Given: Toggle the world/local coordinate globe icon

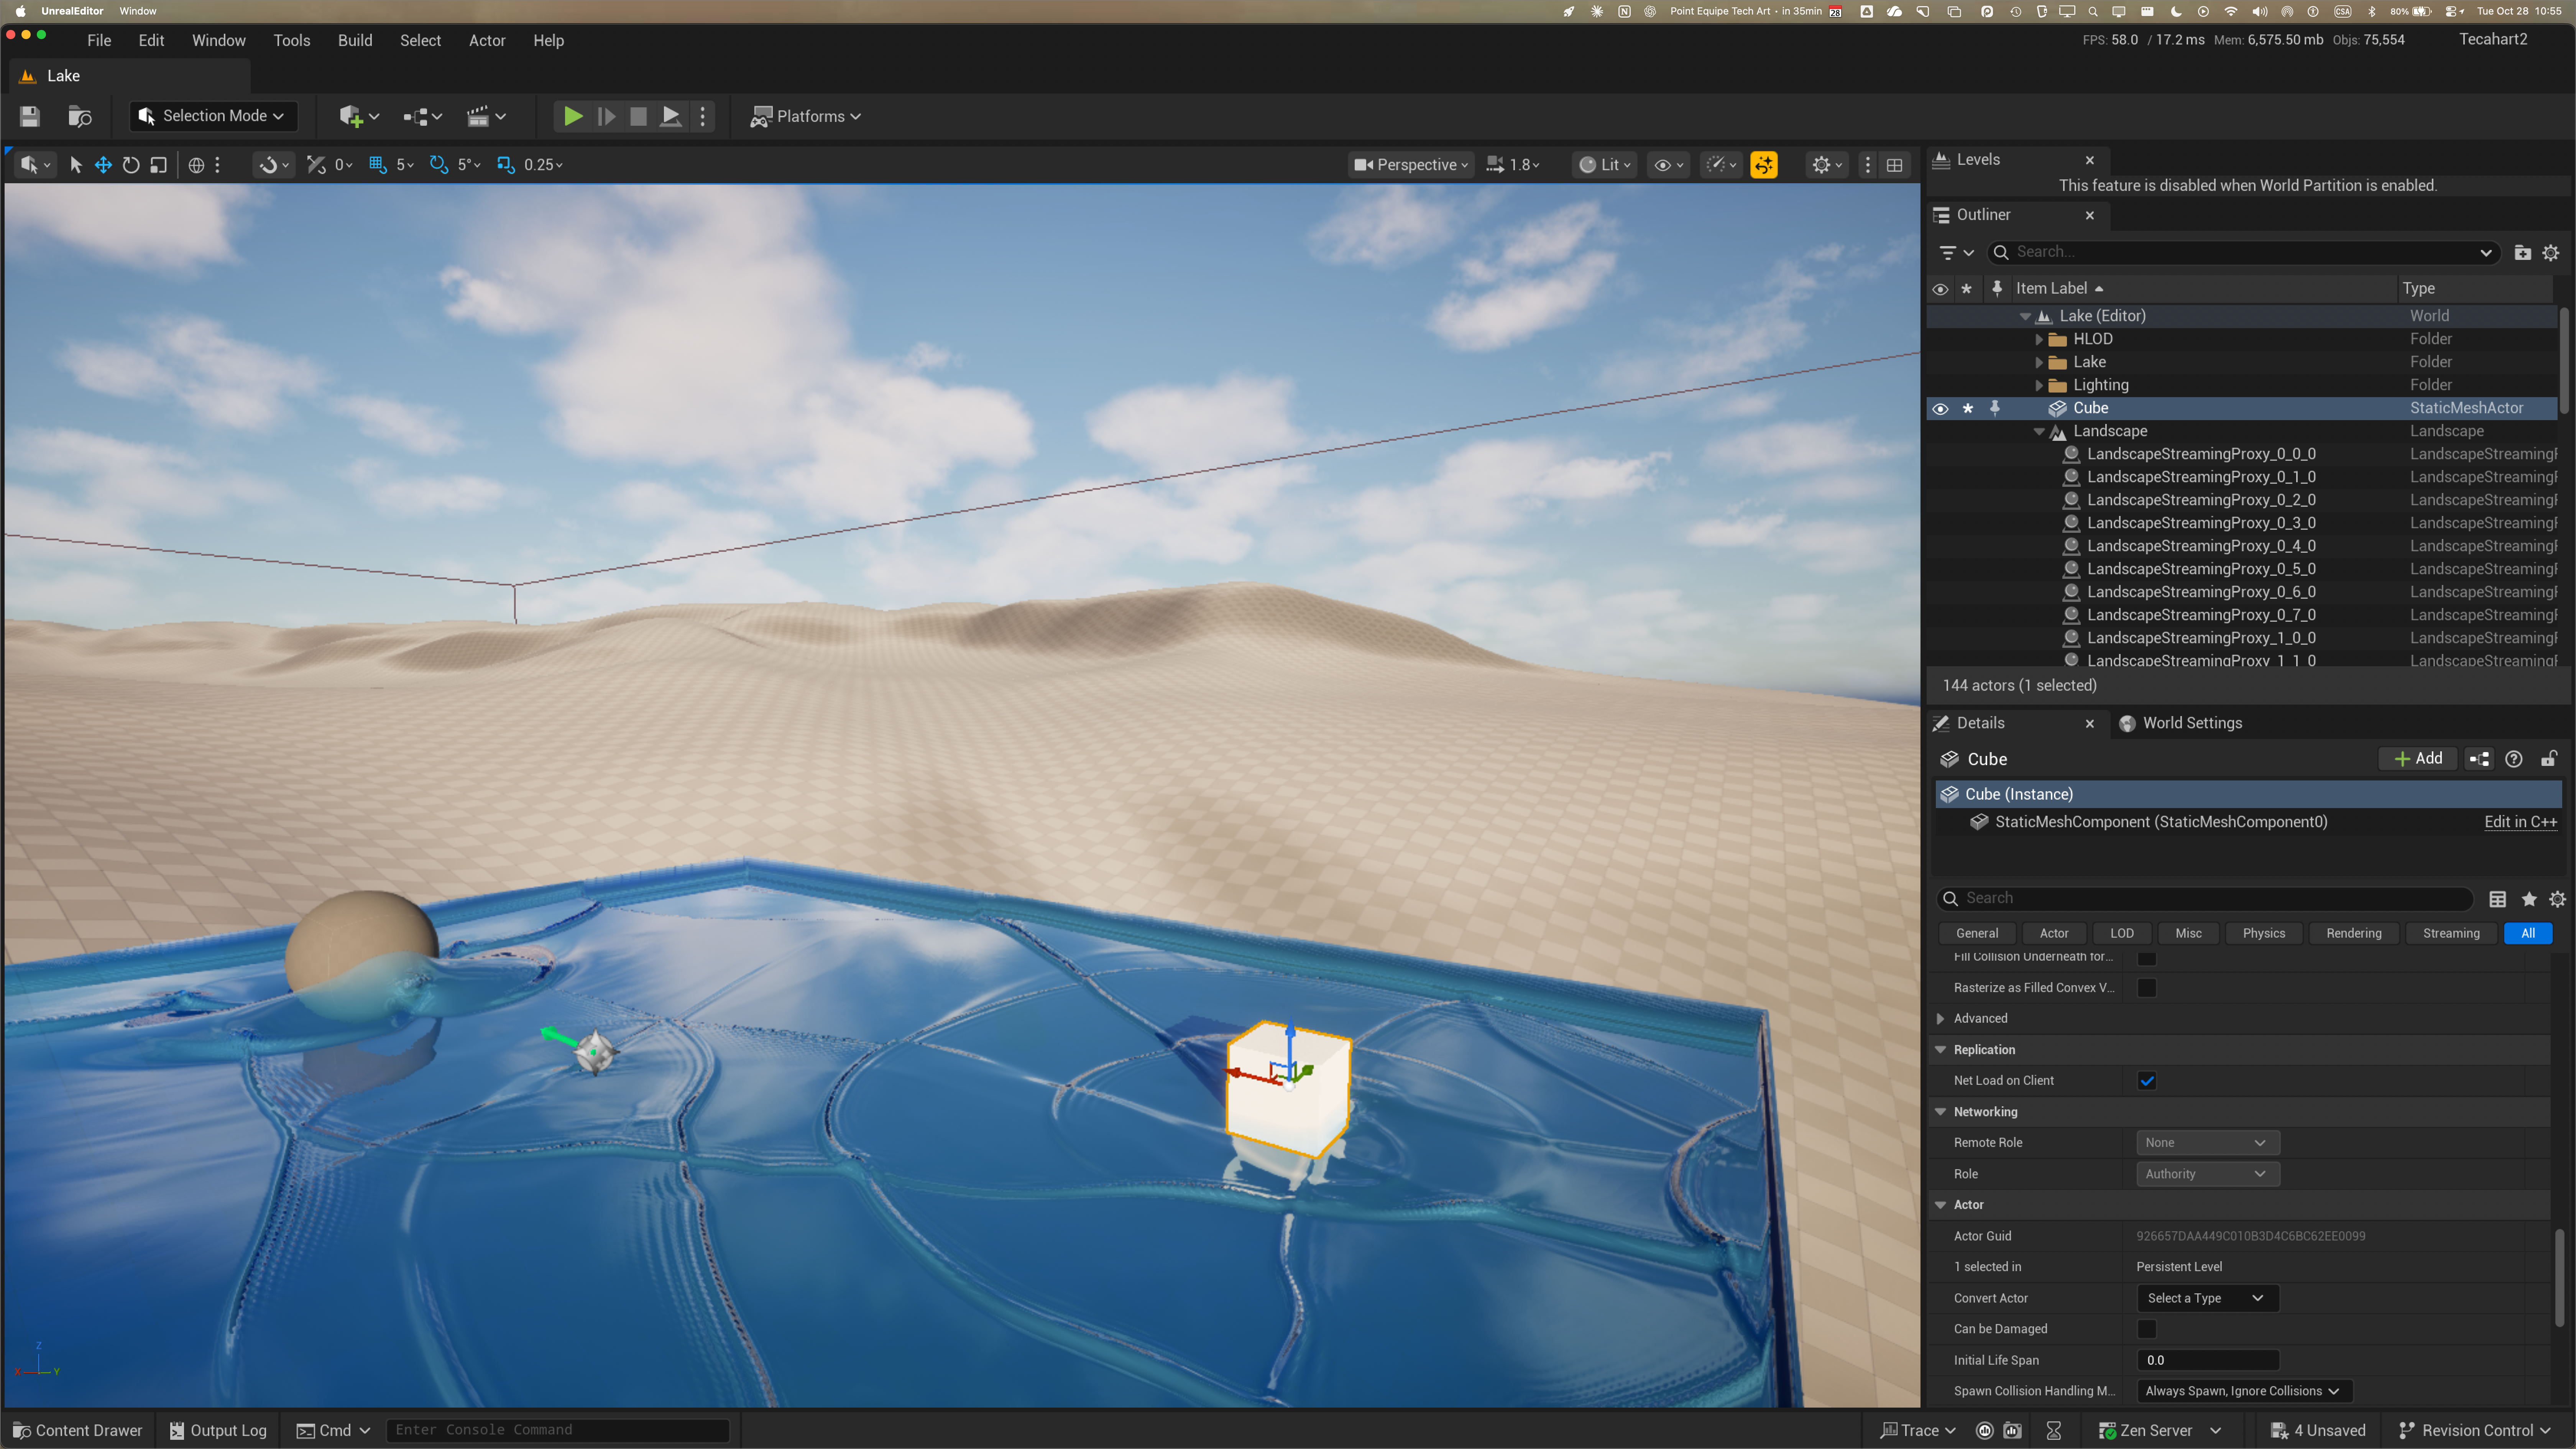Looking at the screenshot, I should tap(196, 165).
